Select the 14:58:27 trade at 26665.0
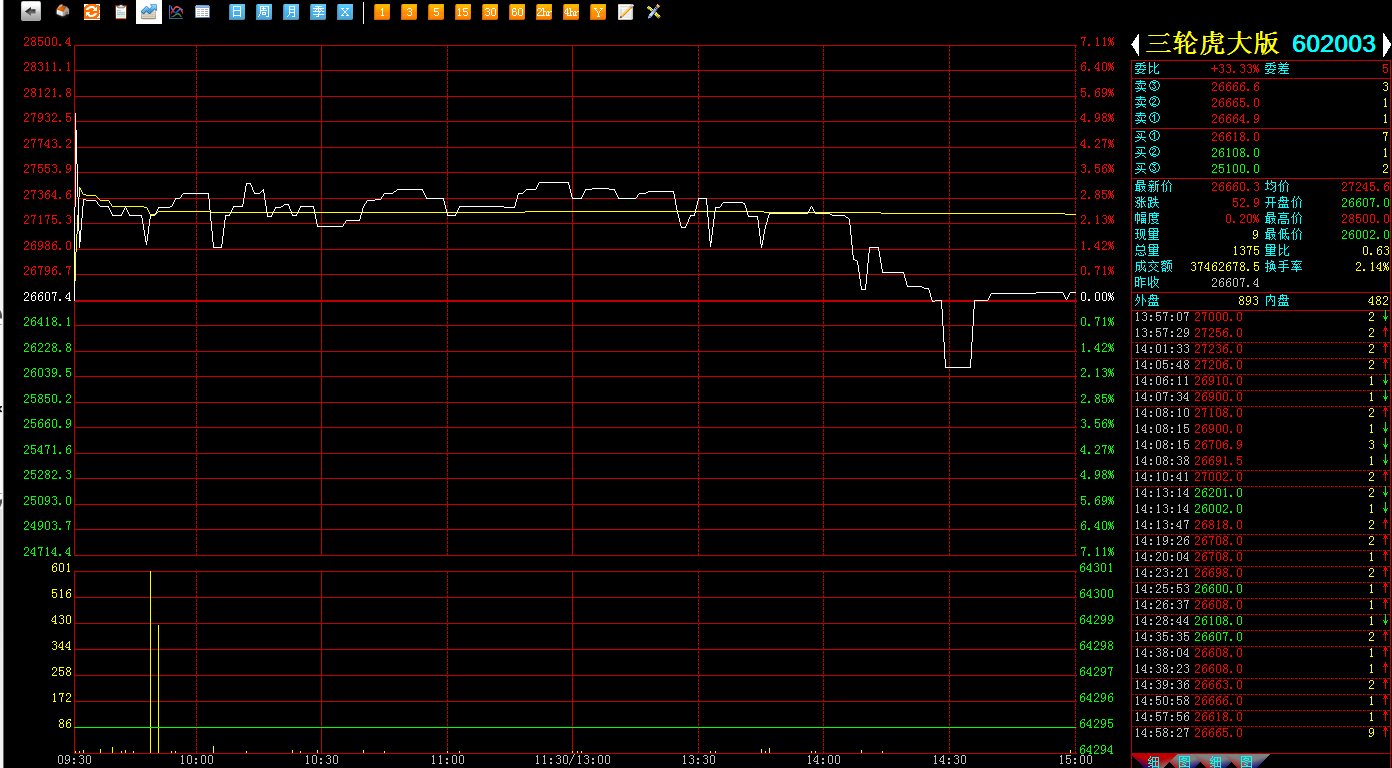 [x=1261, y=733]
